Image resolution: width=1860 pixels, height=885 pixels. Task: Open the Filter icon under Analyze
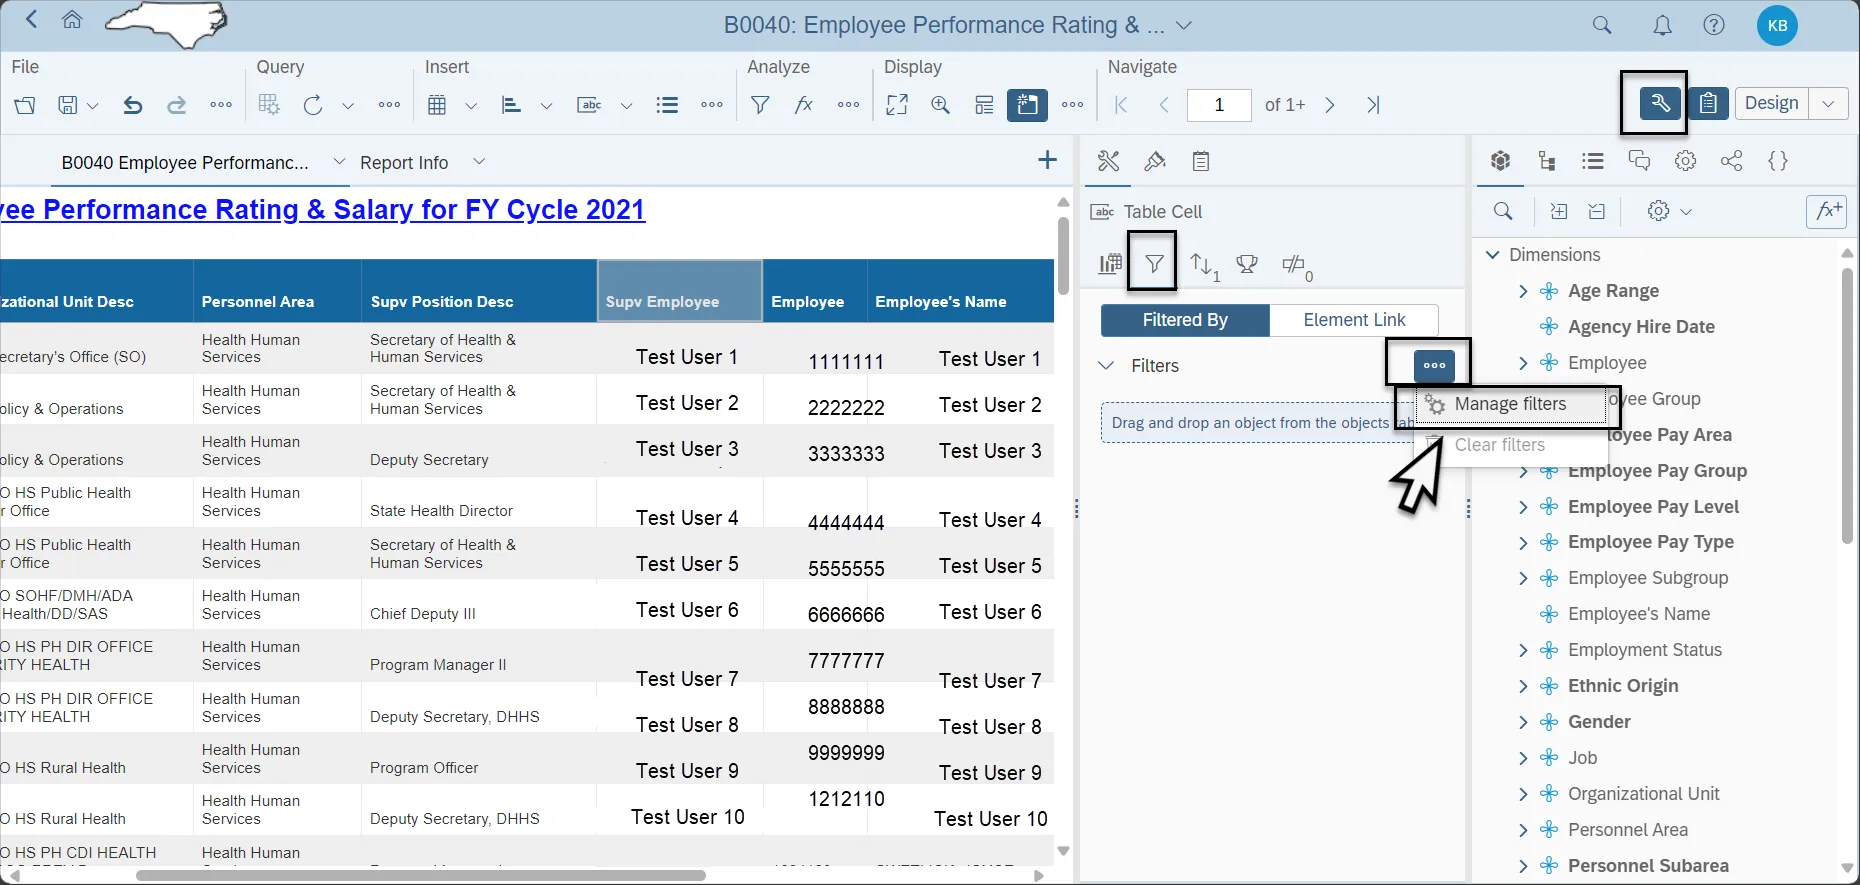click(760, 105)
